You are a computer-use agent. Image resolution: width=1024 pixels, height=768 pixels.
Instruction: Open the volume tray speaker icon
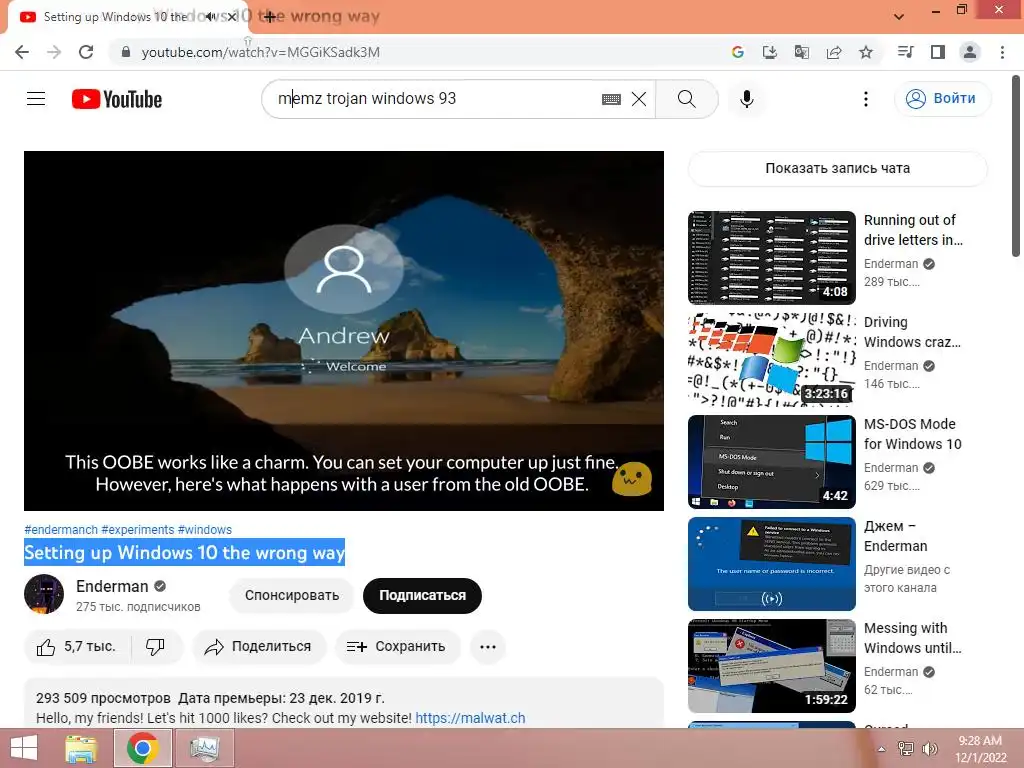click(929, 749)
